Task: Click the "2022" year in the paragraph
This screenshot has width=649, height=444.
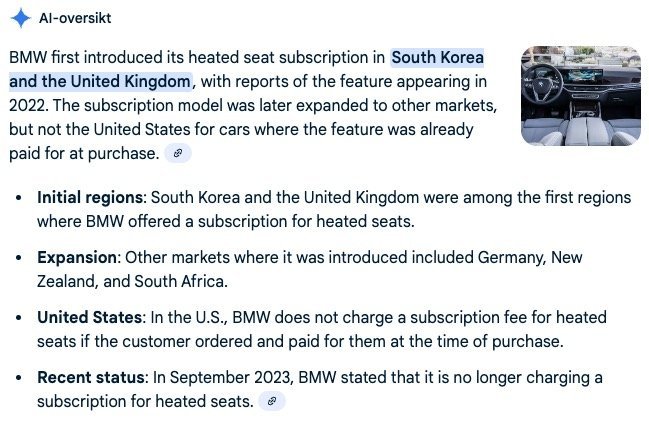Action: click(28, 105)
